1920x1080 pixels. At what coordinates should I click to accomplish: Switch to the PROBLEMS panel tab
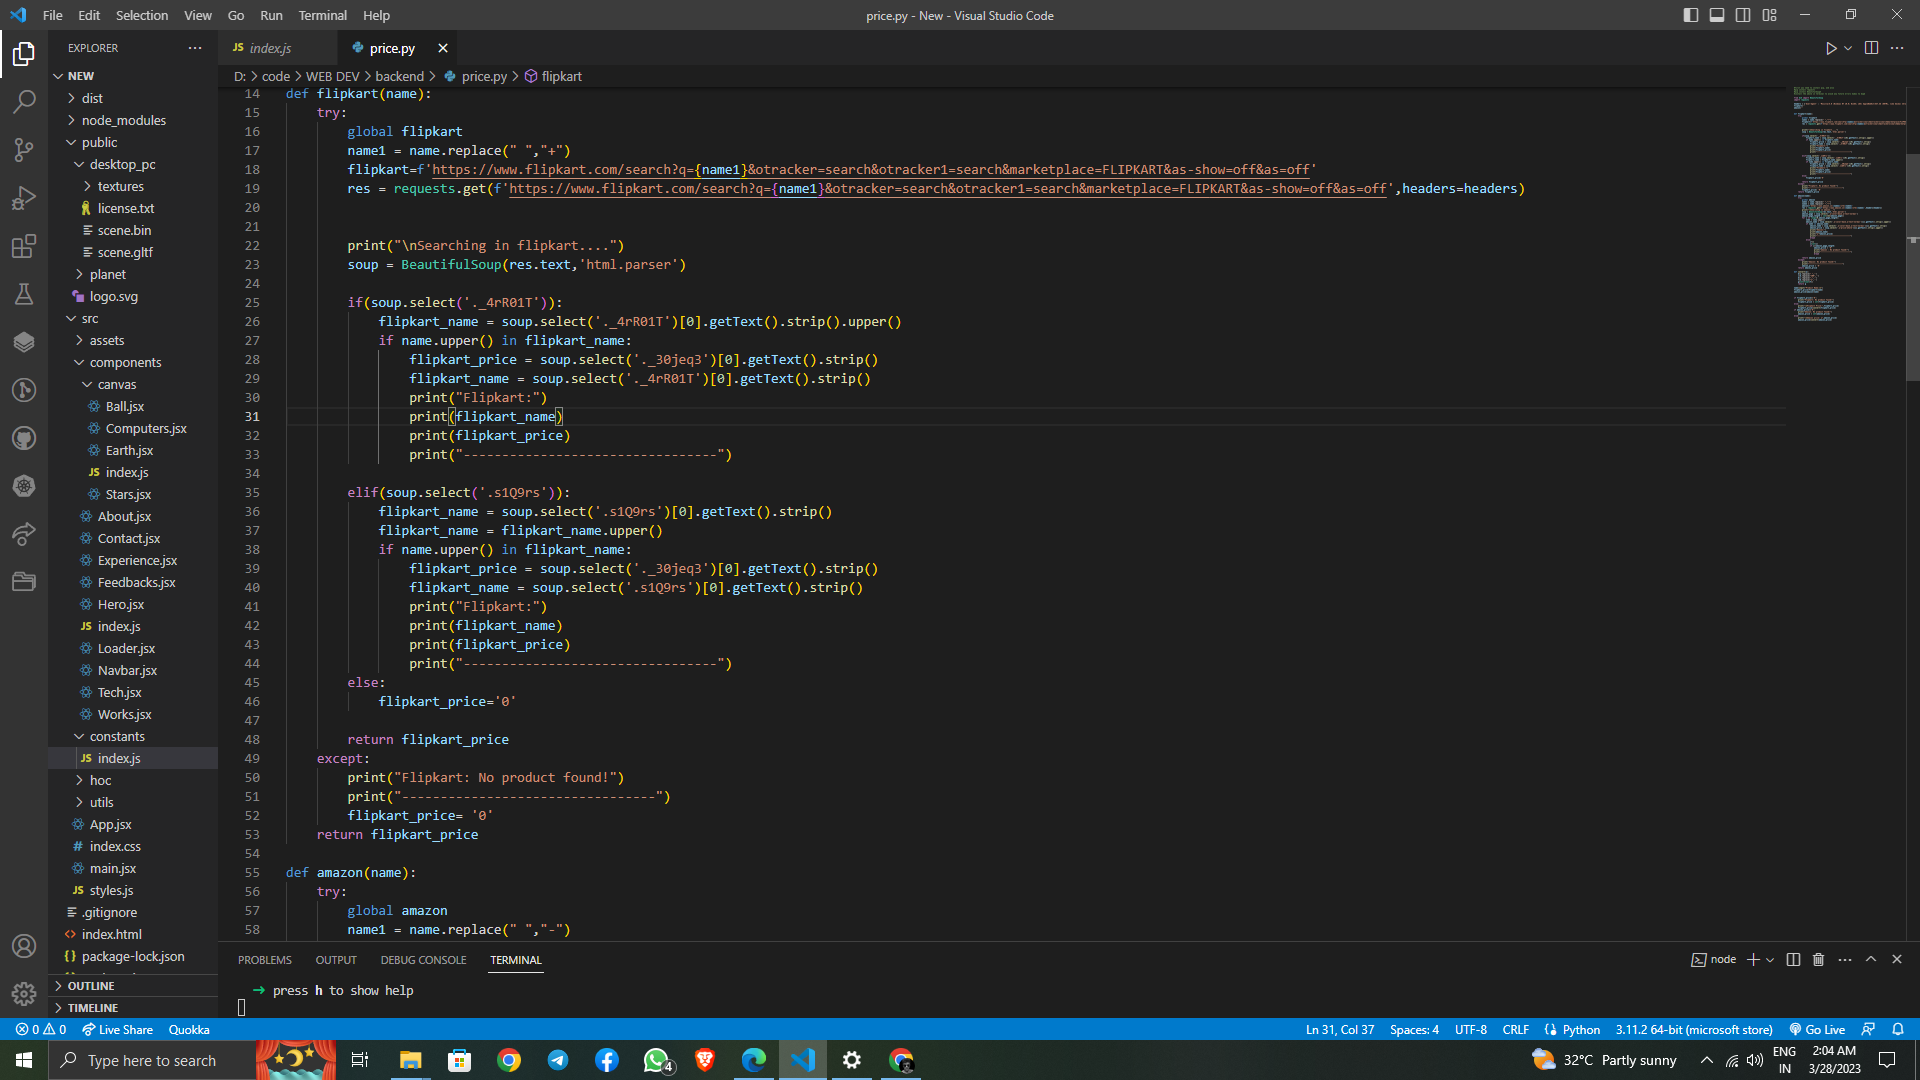coord(264,959)
